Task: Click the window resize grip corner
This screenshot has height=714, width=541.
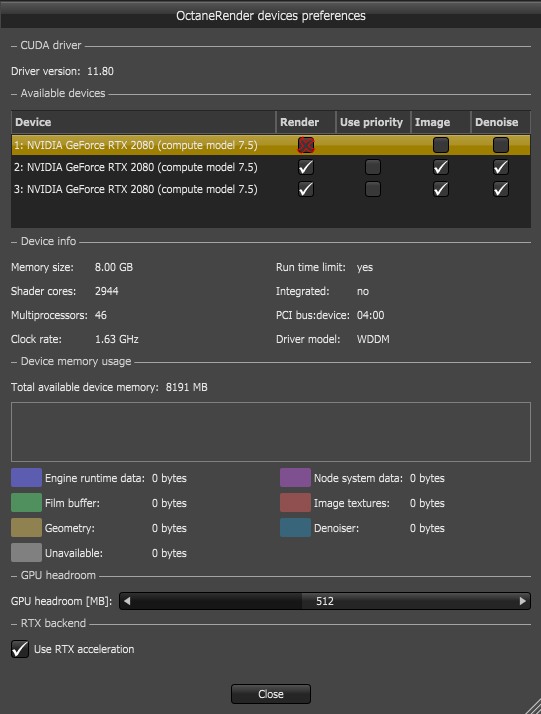Action: [531, 704]
